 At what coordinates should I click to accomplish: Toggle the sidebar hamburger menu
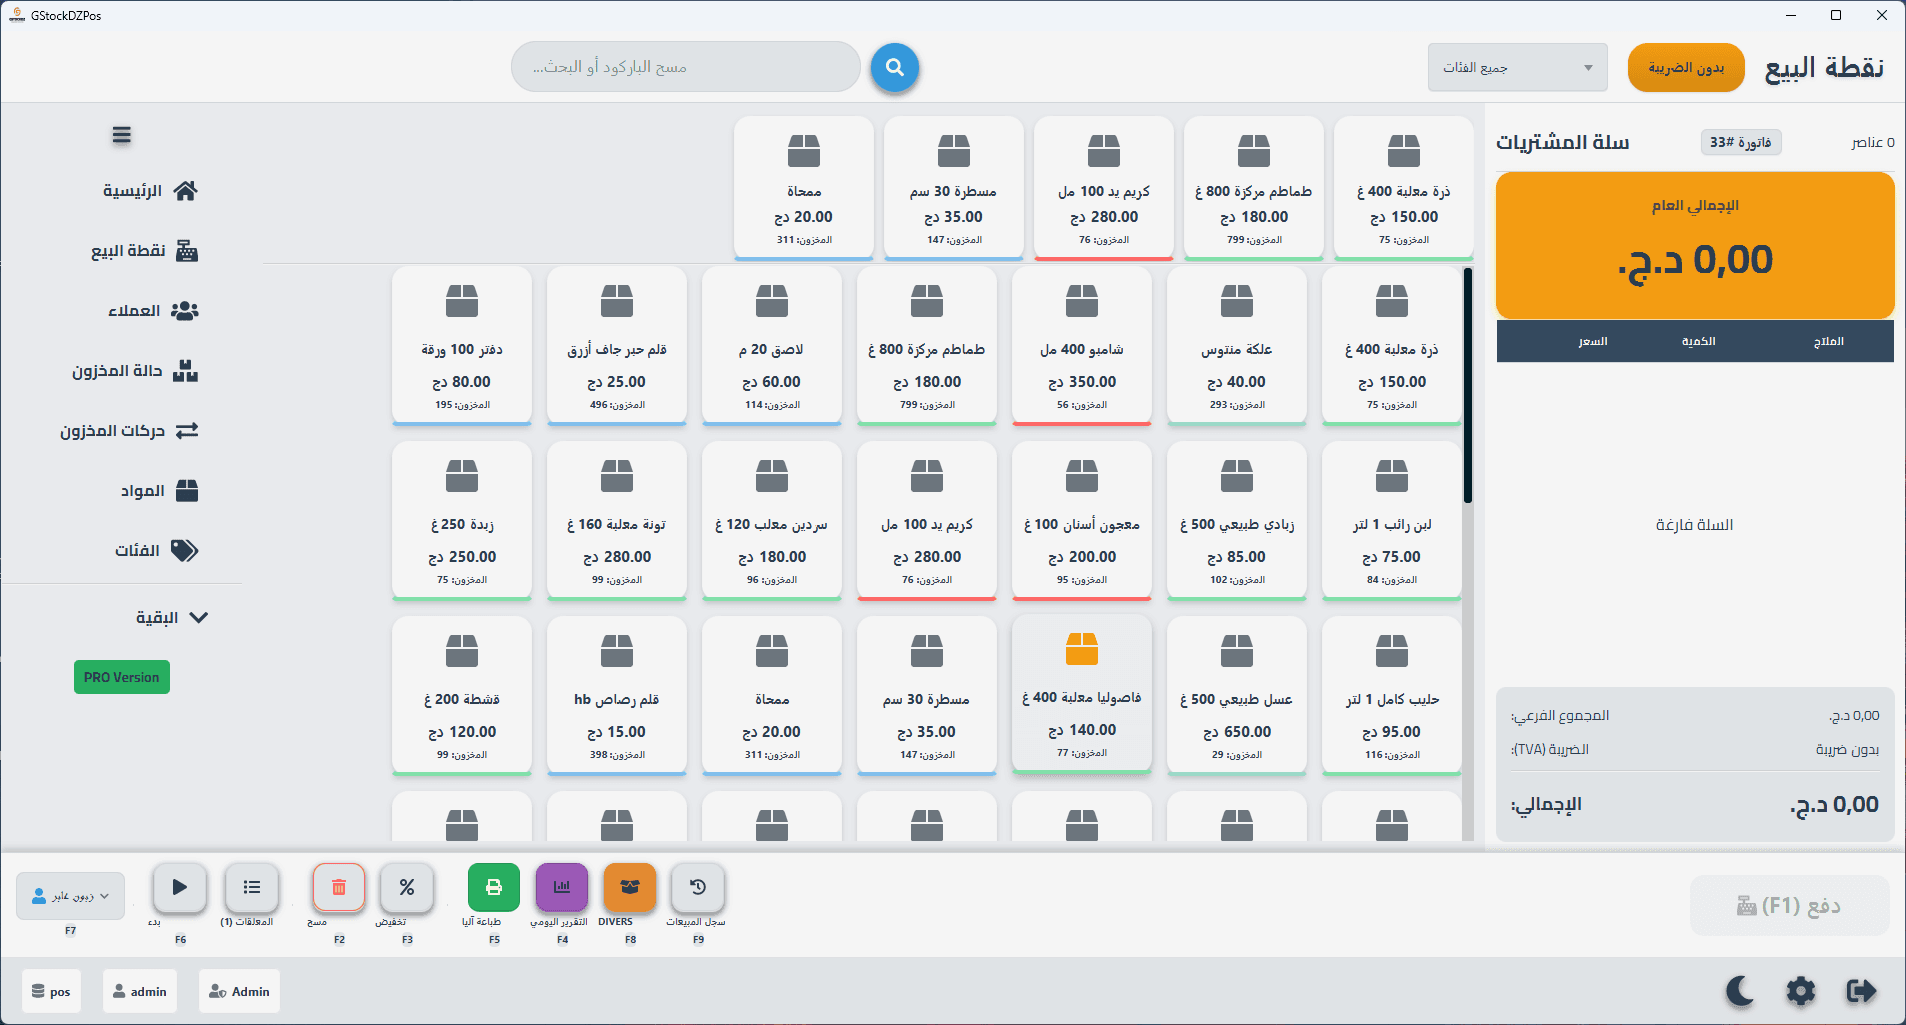pyautogui.click(x=122, y=135)
